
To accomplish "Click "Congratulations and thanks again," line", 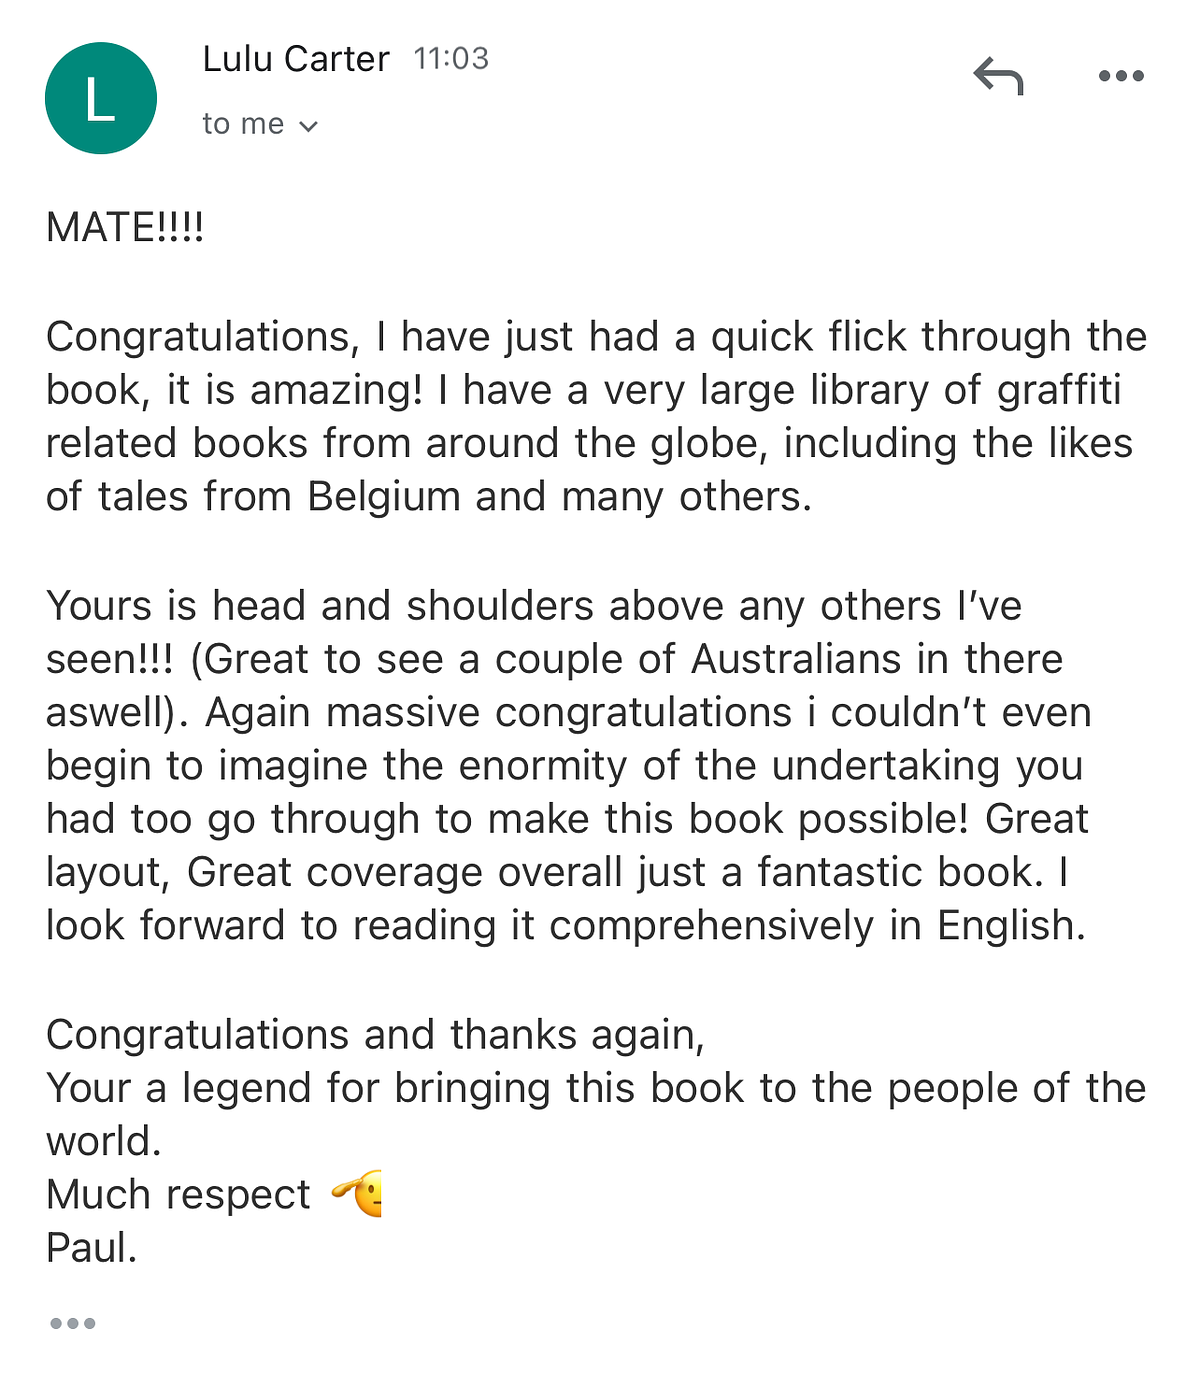I will 375,1035.
